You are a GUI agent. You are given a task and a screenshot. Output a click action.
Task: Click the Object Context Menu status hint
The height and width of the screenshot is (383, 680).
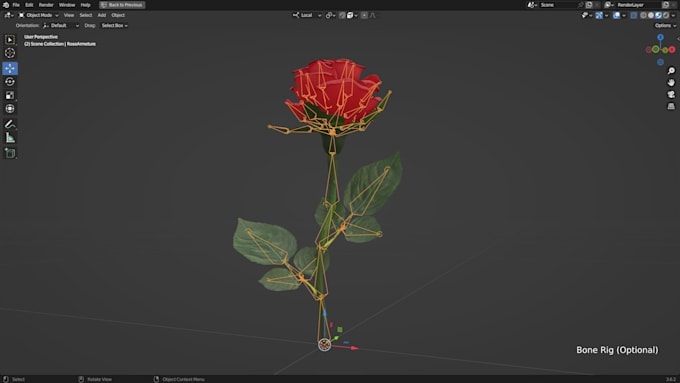(183, 379)
